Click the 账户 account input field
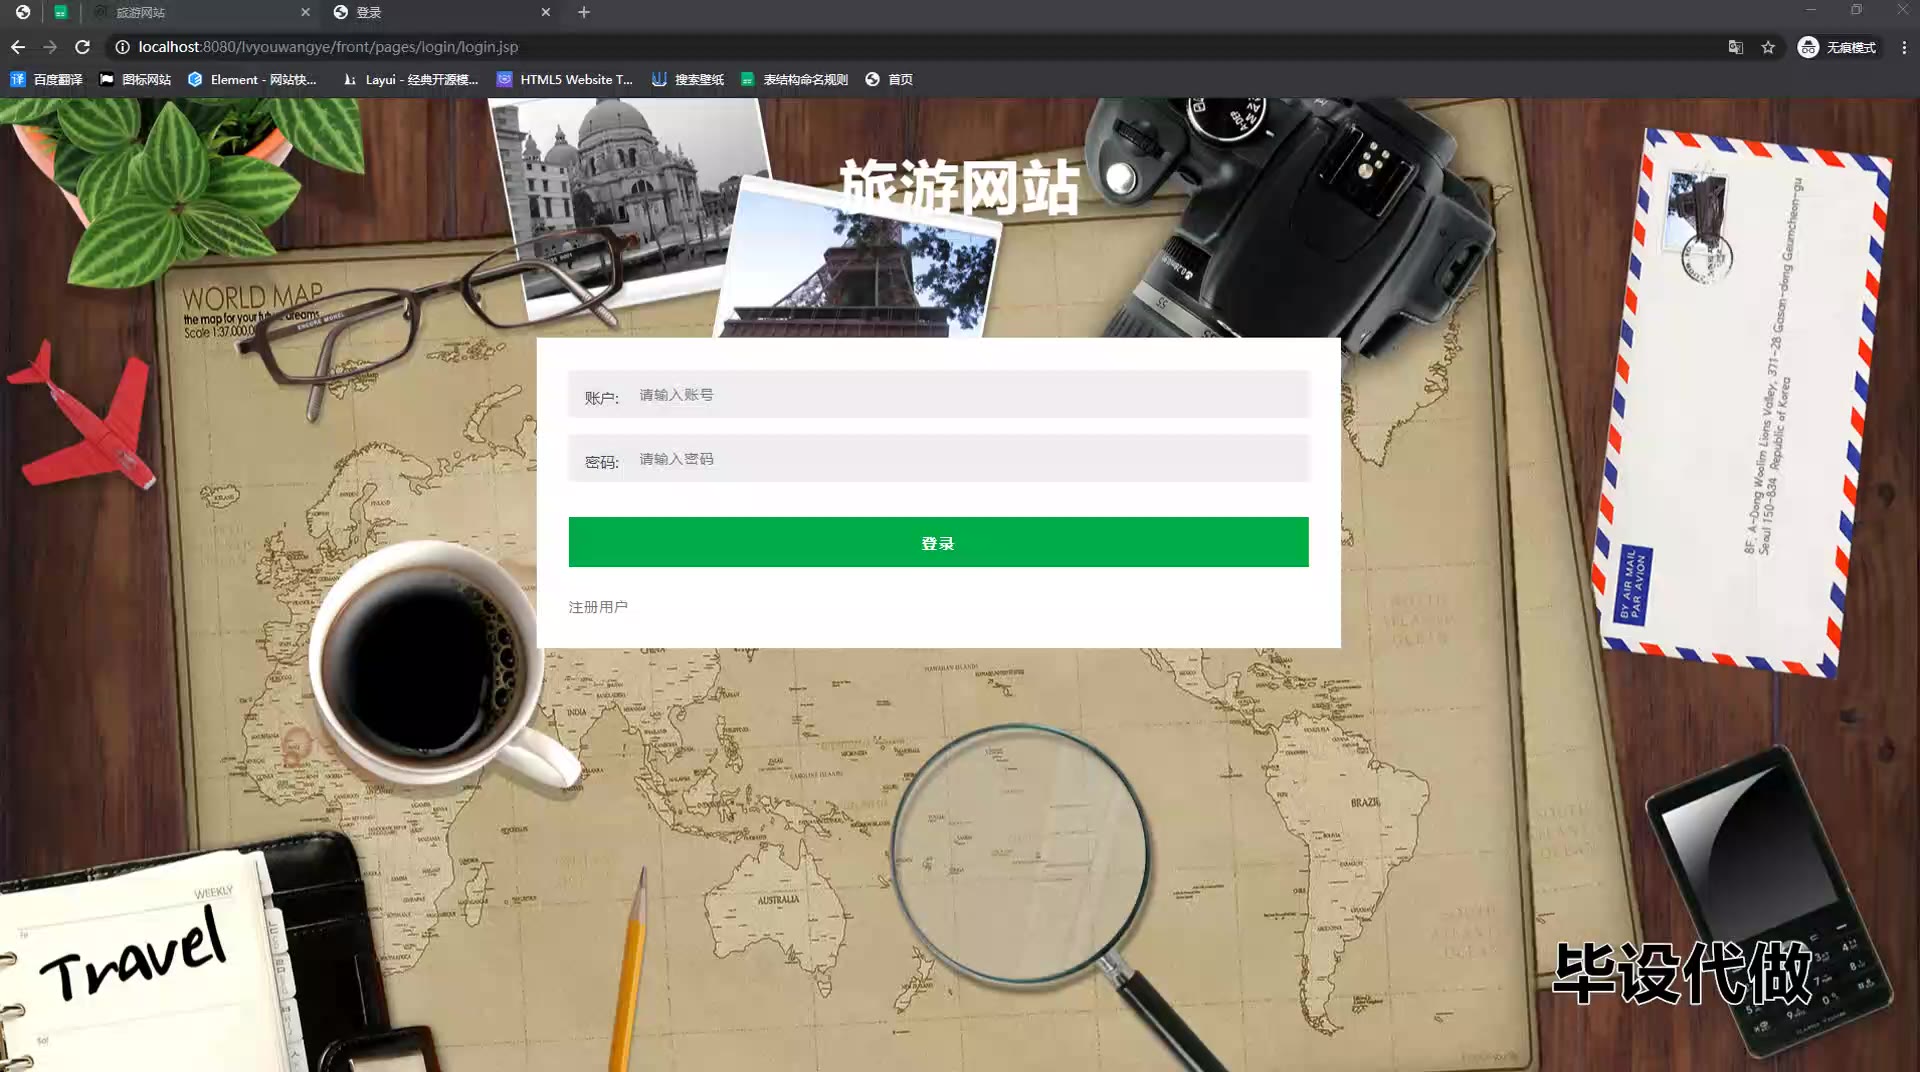Screen dimensions: 1920x1072 tap(939, 395)
